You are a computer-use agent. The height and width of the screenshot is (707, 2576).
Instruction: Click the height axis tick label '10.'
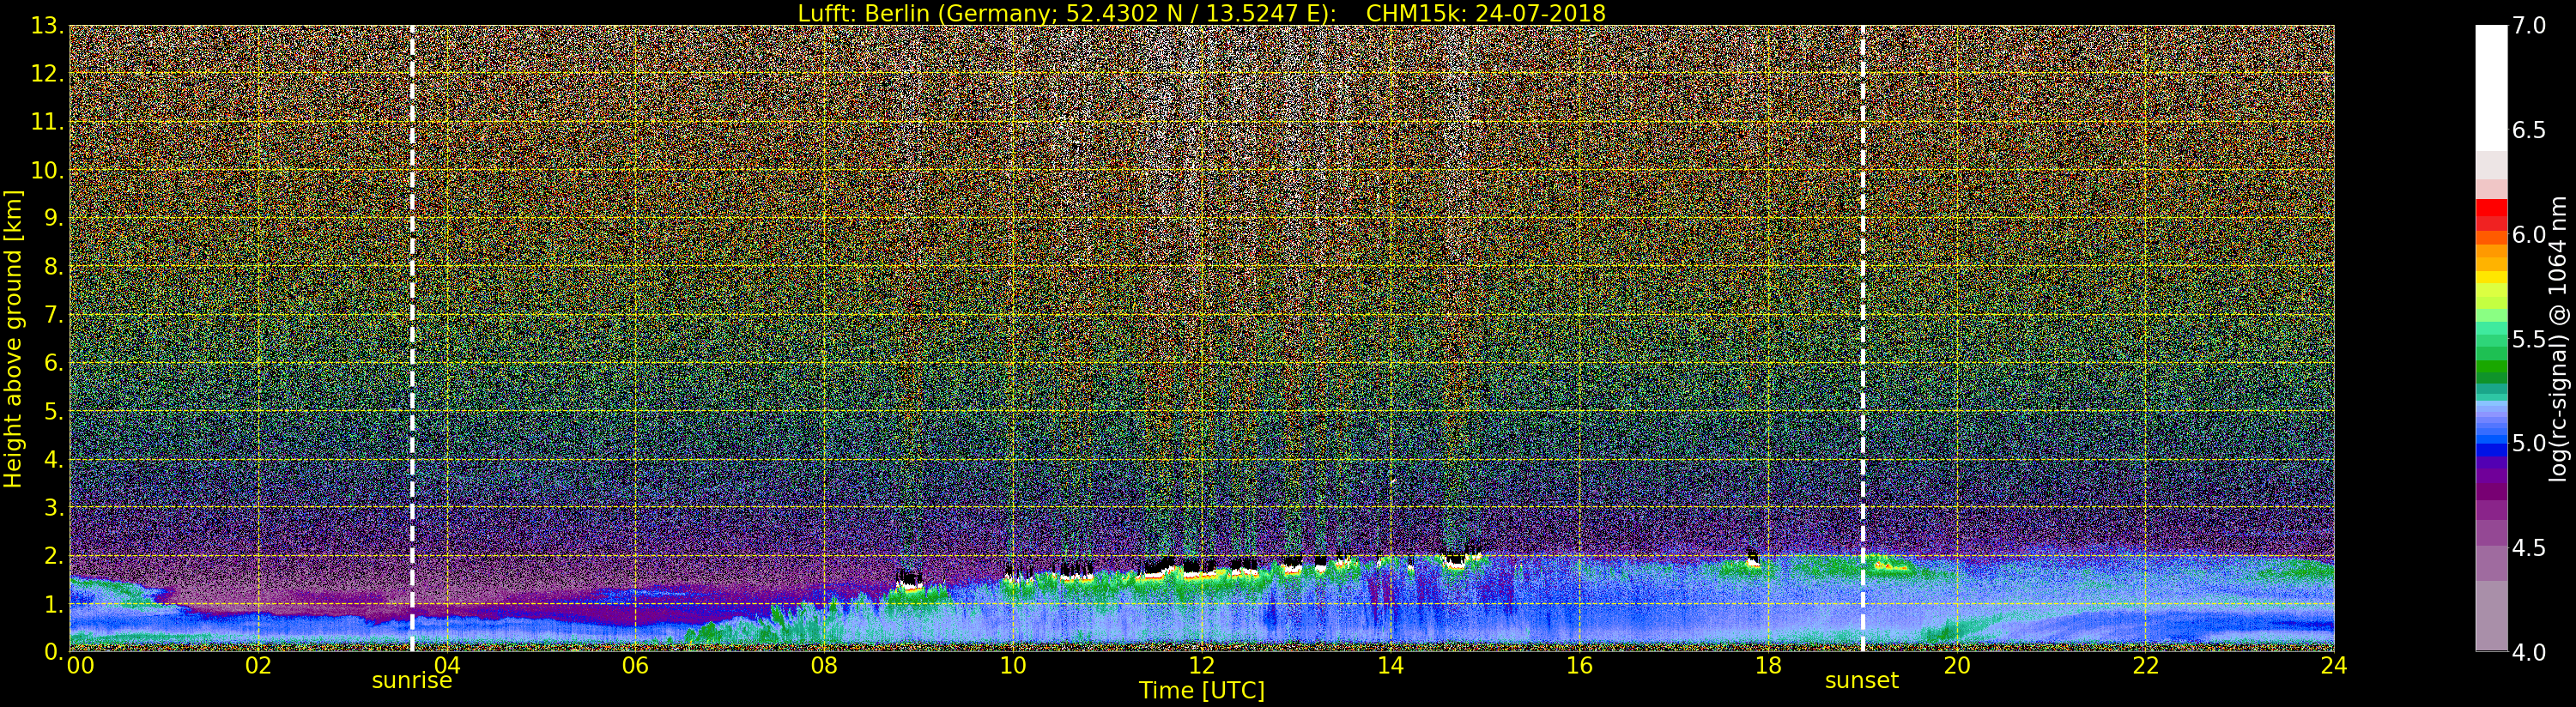click(x=48, y=170)
